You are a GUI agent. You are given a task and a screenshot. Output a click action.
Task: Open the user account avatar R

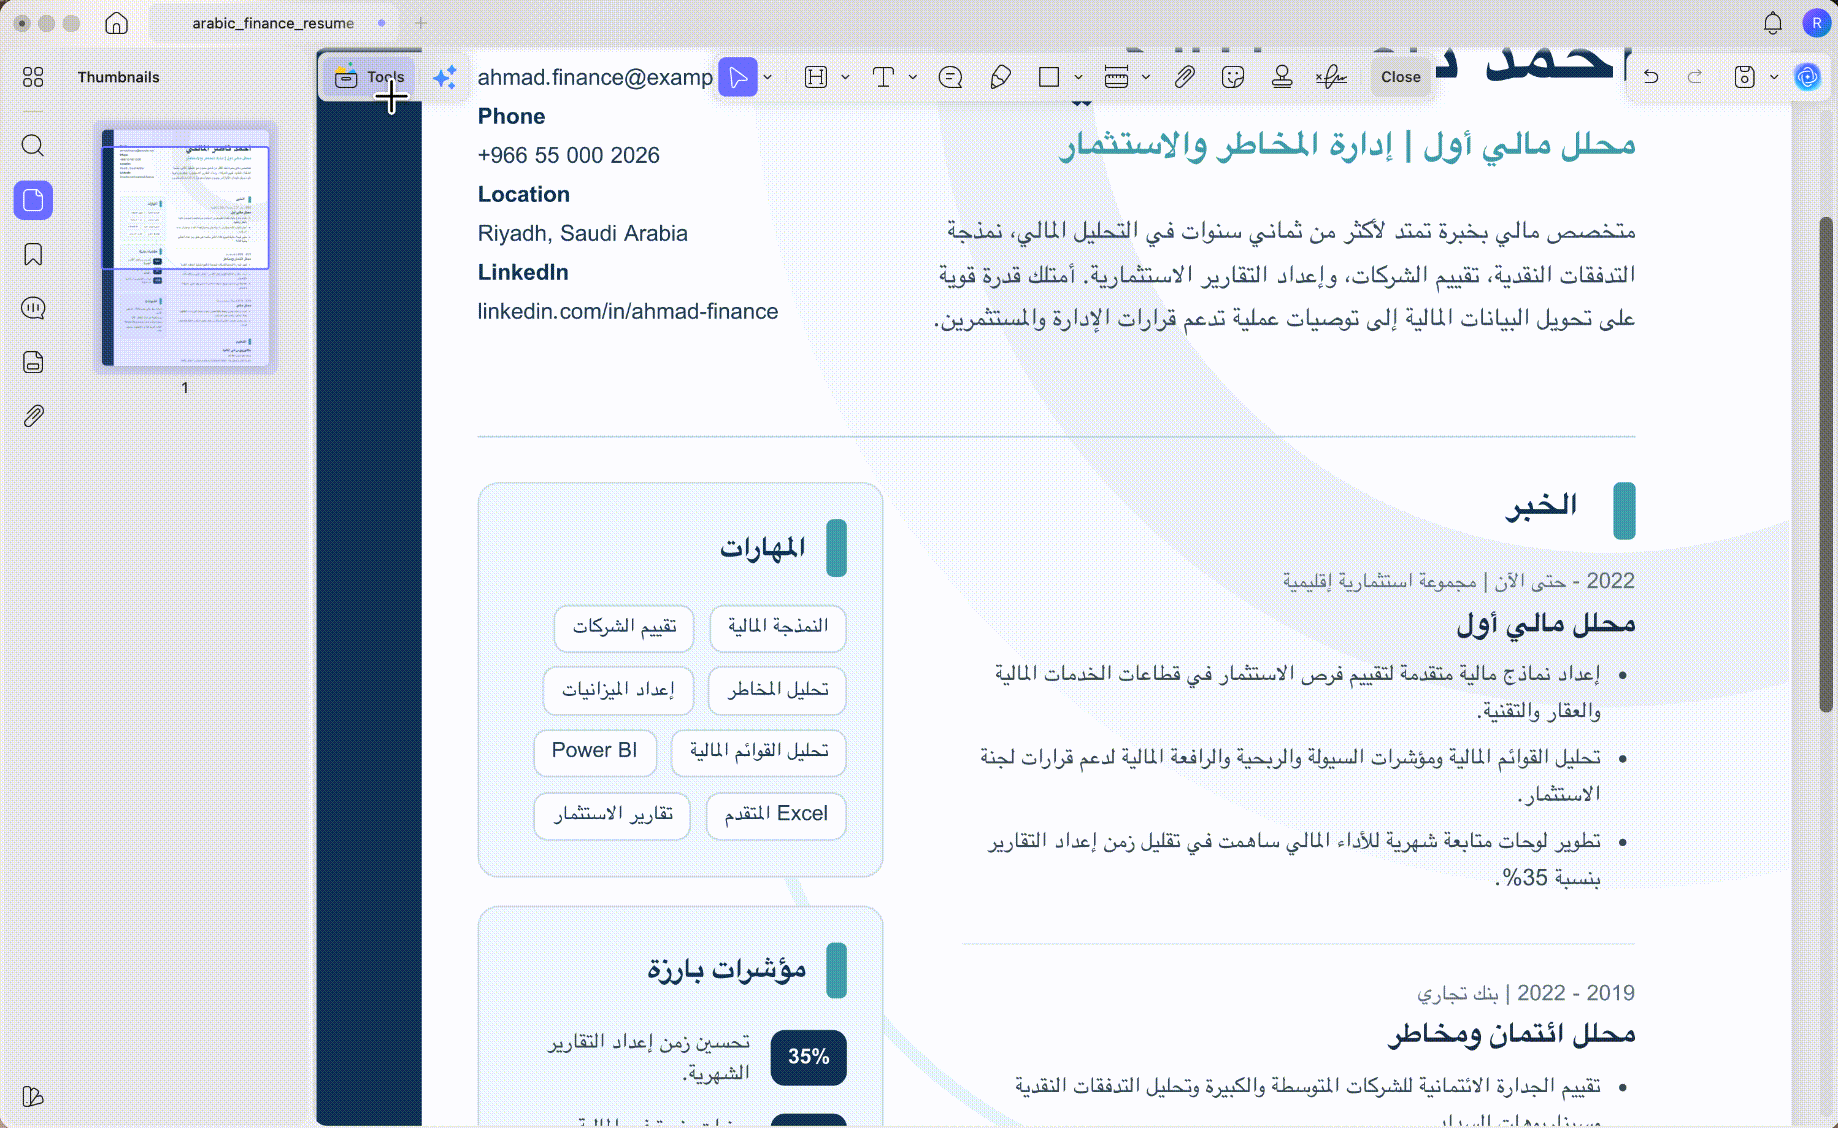click(x=1816, y=23)
